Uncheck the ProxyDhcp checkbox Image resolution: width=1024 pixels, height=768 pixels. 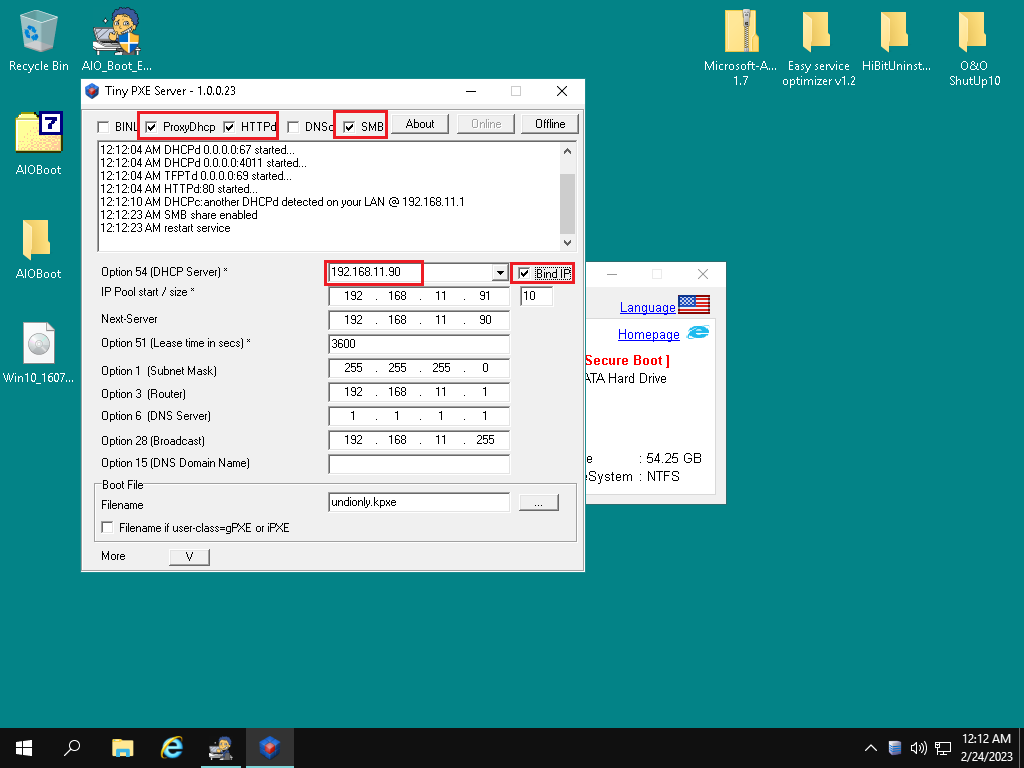tap(151, 127)
